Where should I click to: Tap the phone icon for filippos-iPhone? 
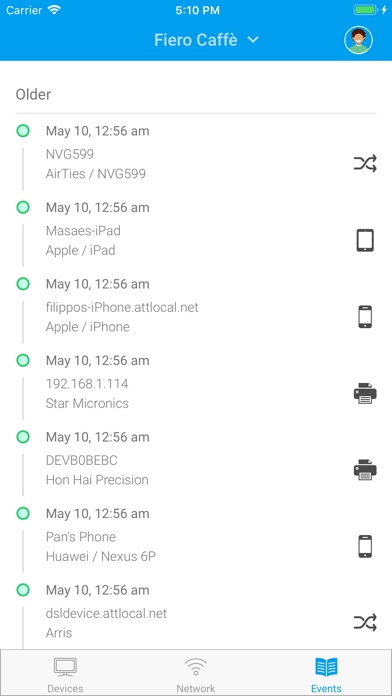pyautogui.click(x=365, y=317)
